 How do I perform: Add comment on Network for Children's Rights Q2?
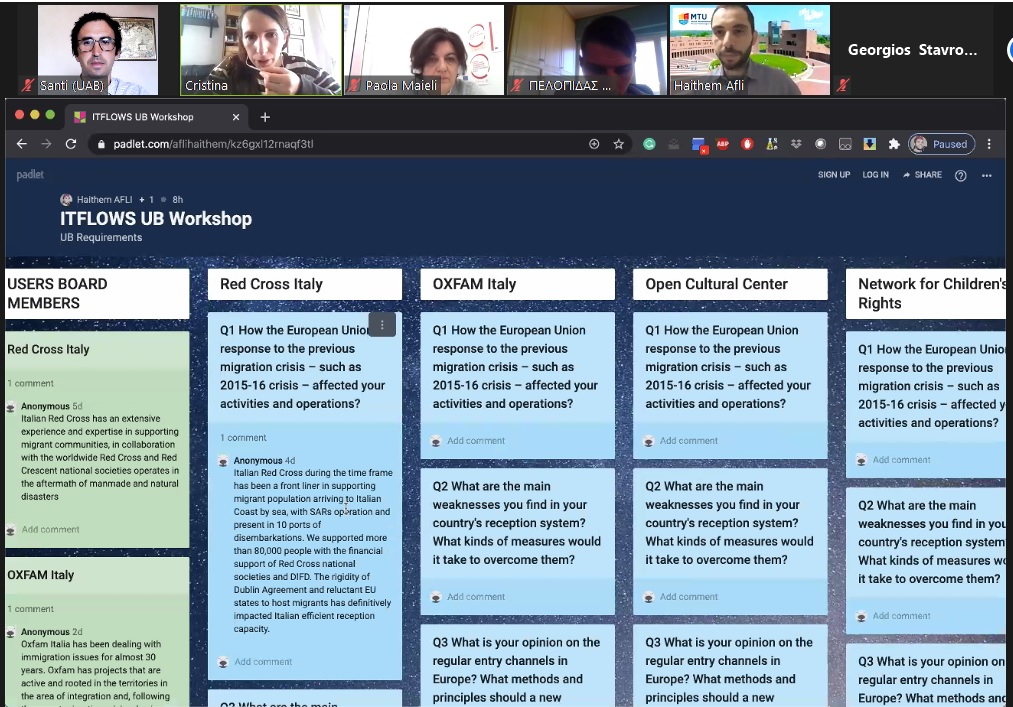901,616
